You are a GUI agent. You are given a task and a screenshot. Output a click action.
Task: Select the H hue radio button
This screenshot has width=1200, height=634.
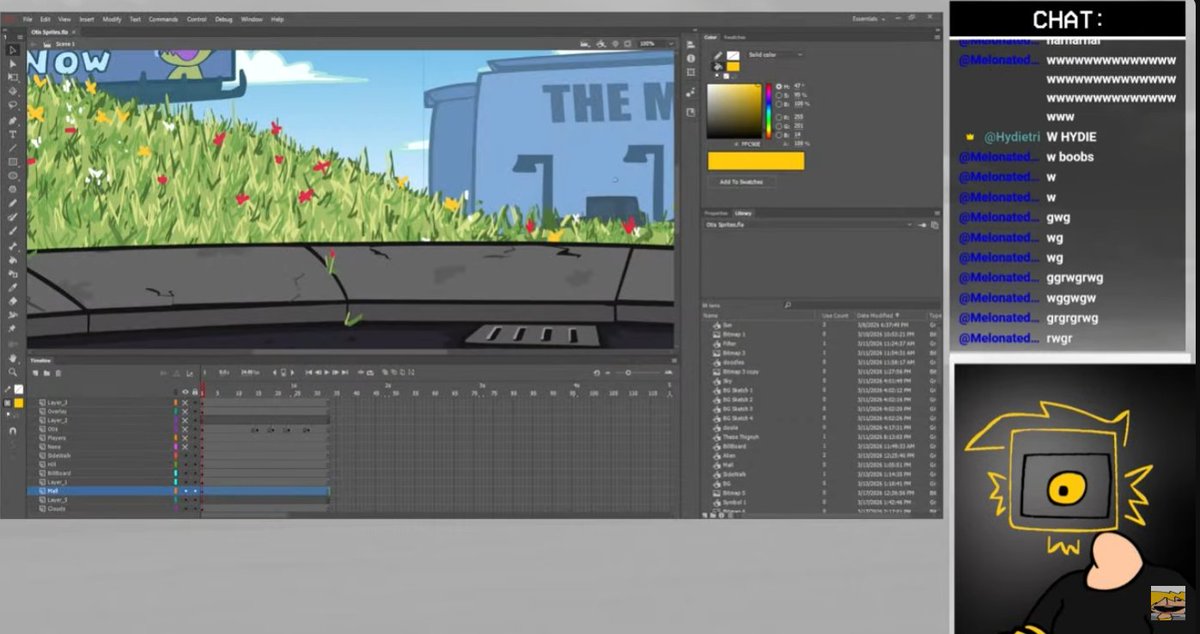(779, 86)
